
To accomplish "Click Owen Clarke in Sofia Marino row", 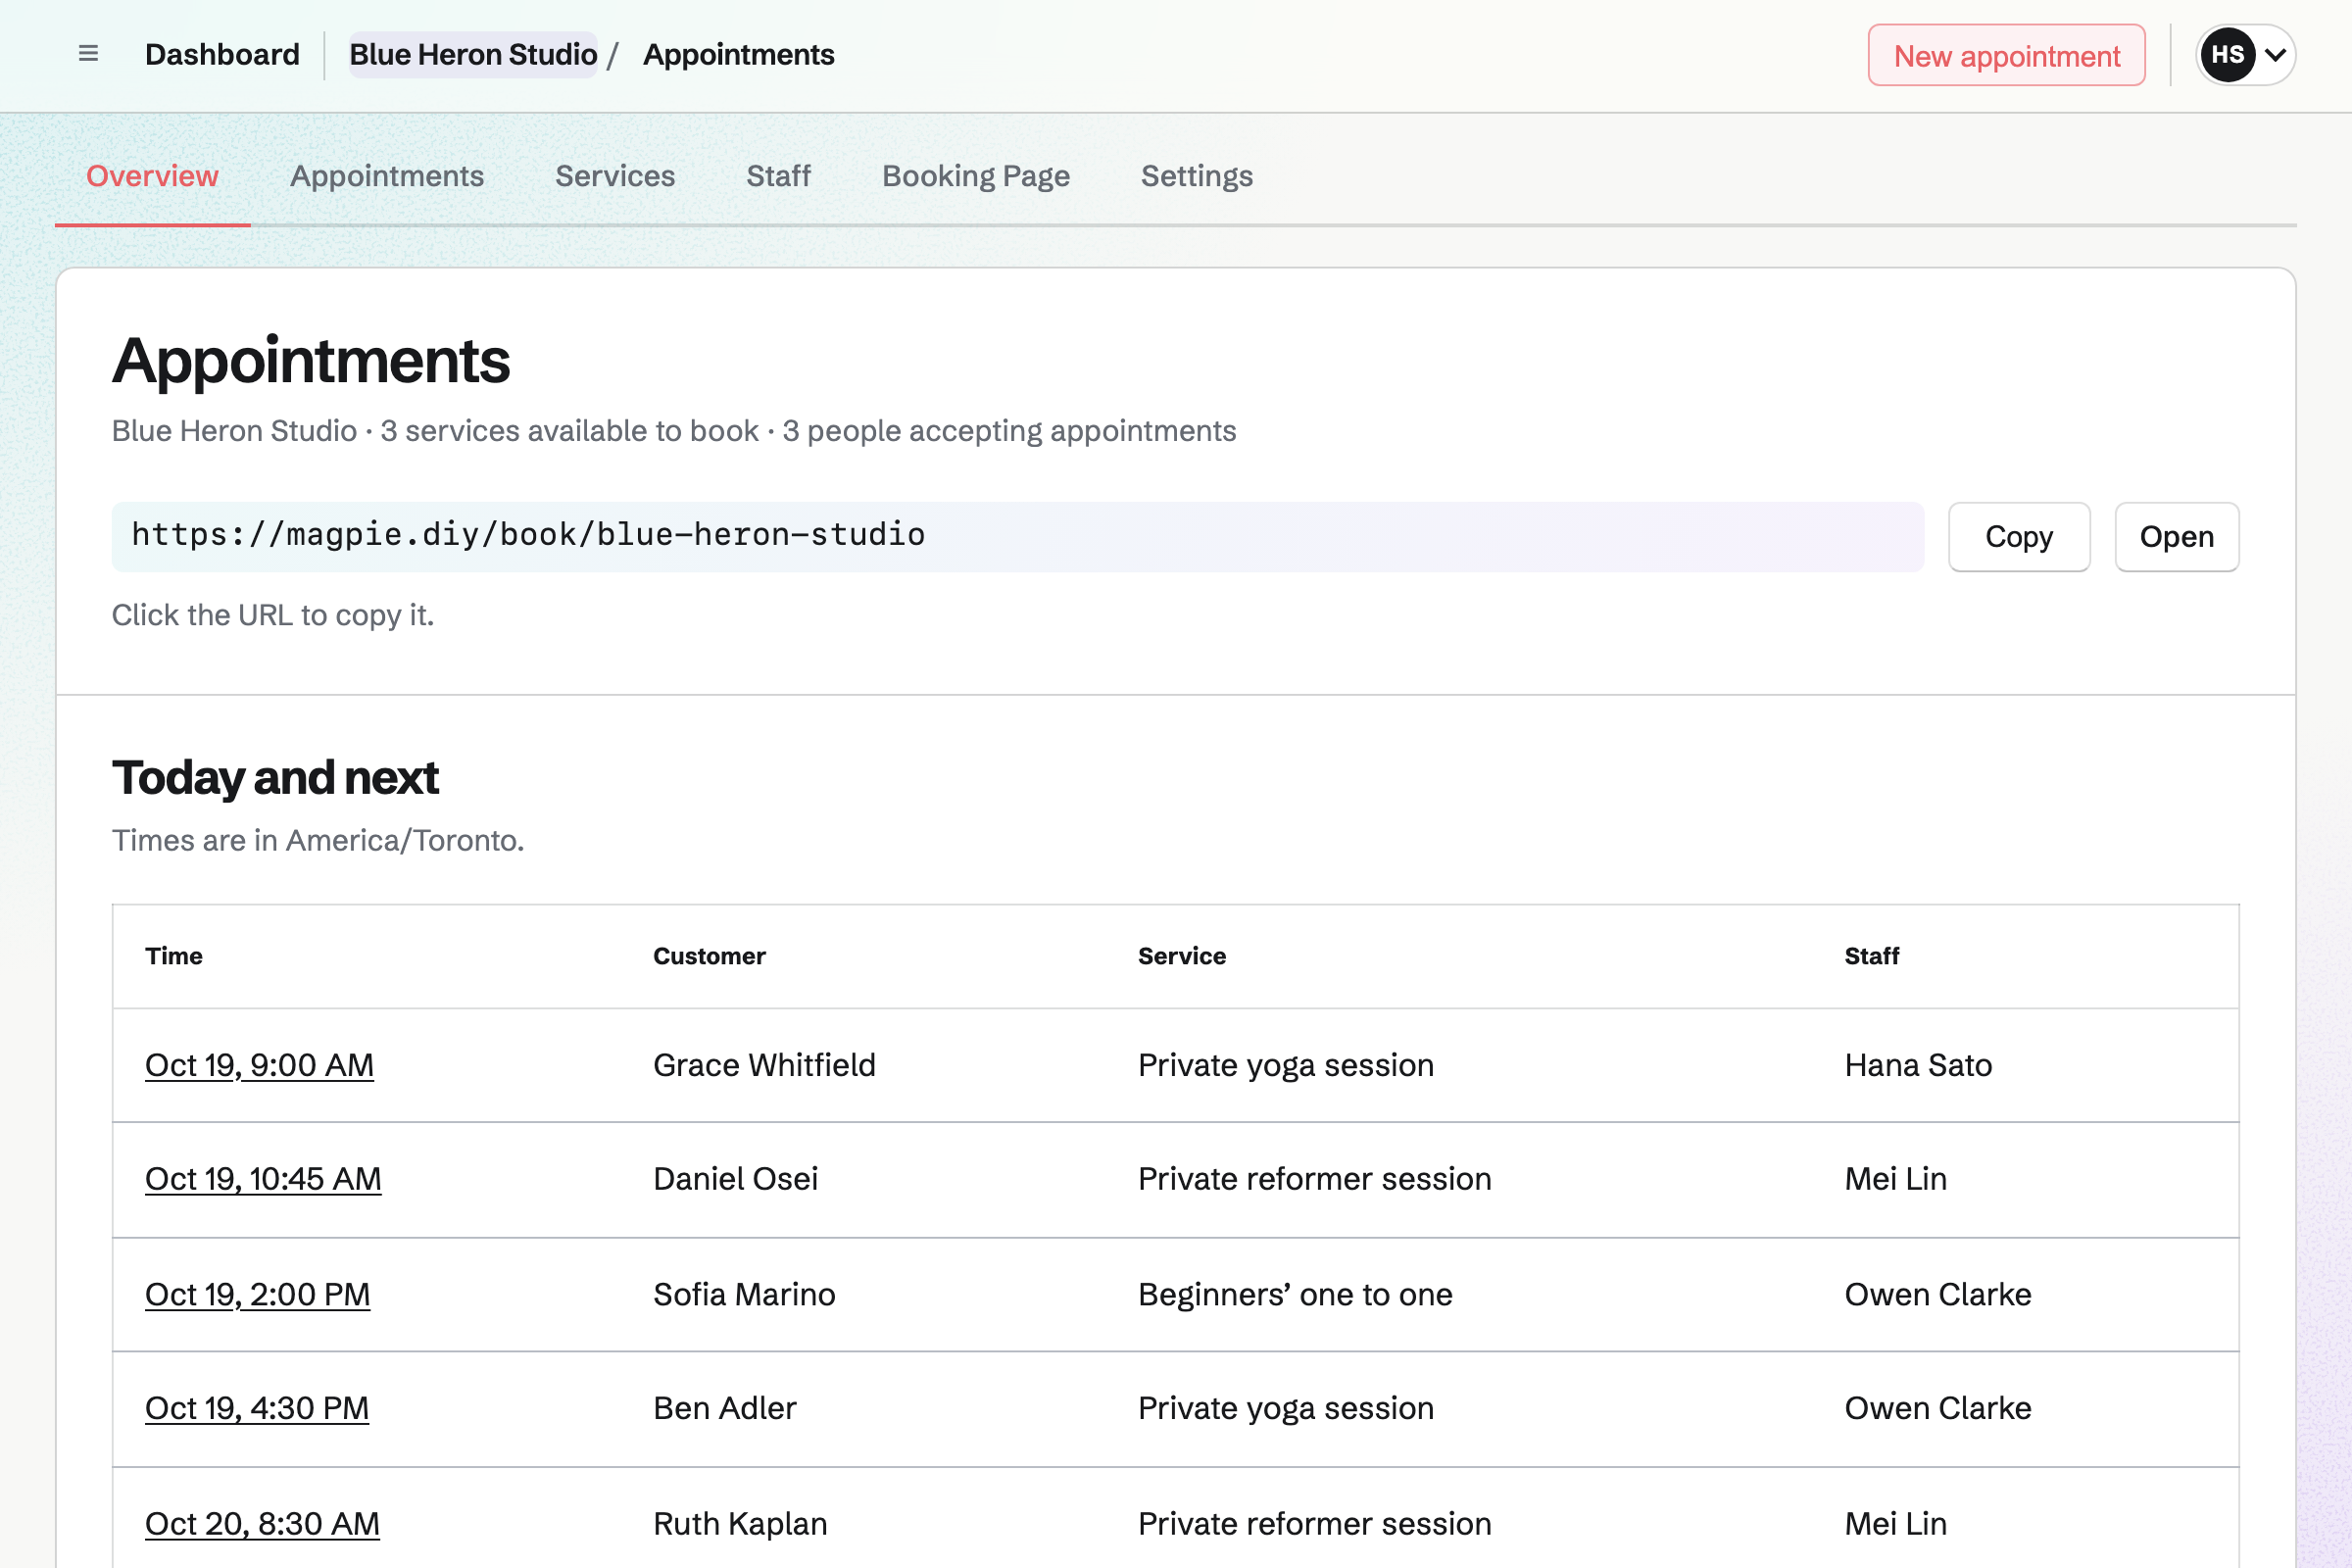I will click(1937, 1294).
